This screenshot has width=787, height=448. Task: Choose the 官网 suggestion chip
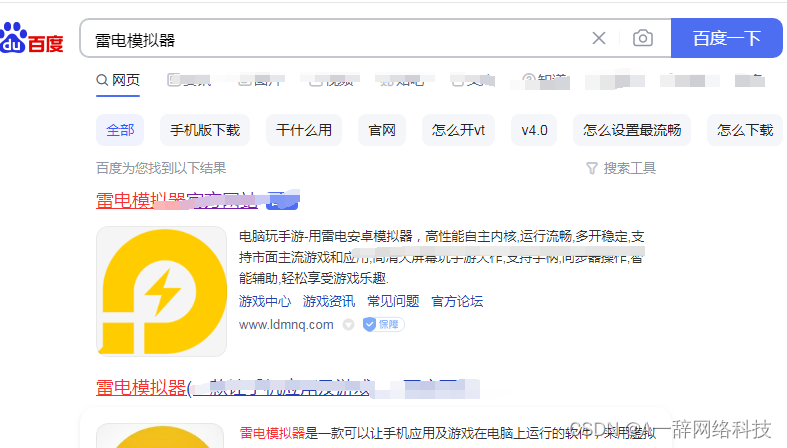coord(382,130)
